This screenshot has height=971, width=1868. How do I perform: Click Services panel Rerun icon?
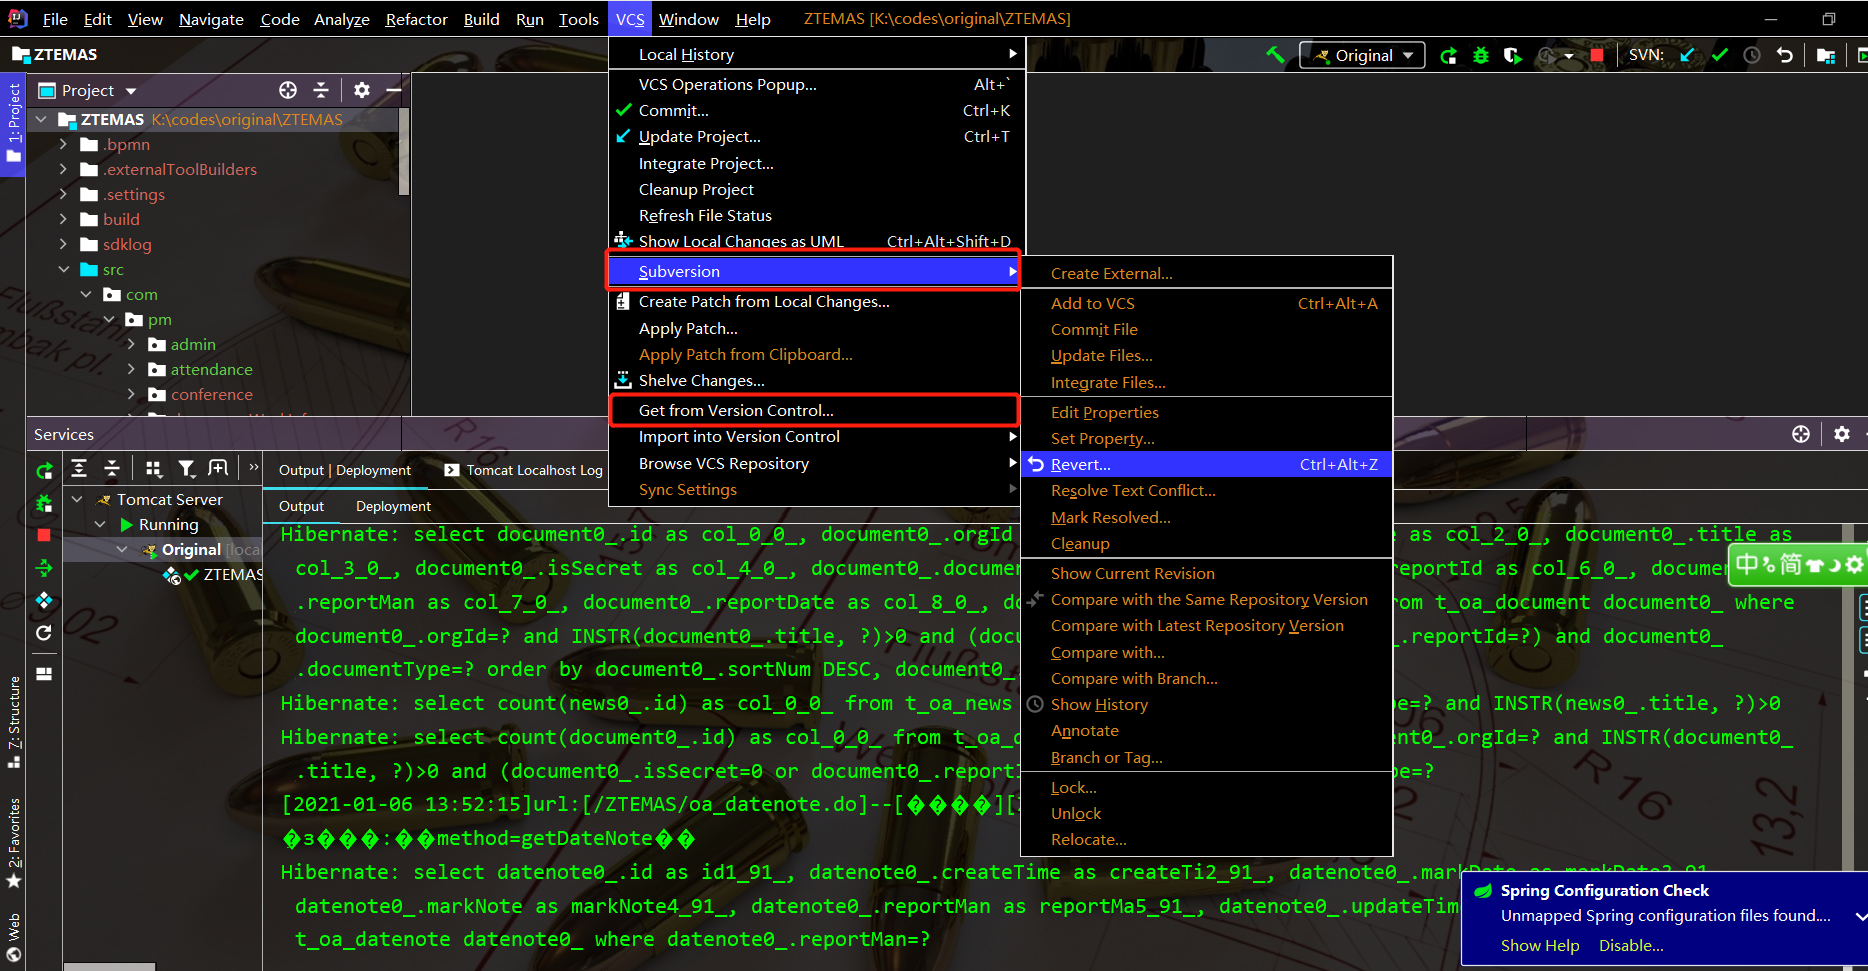click(x=44, y=470)
